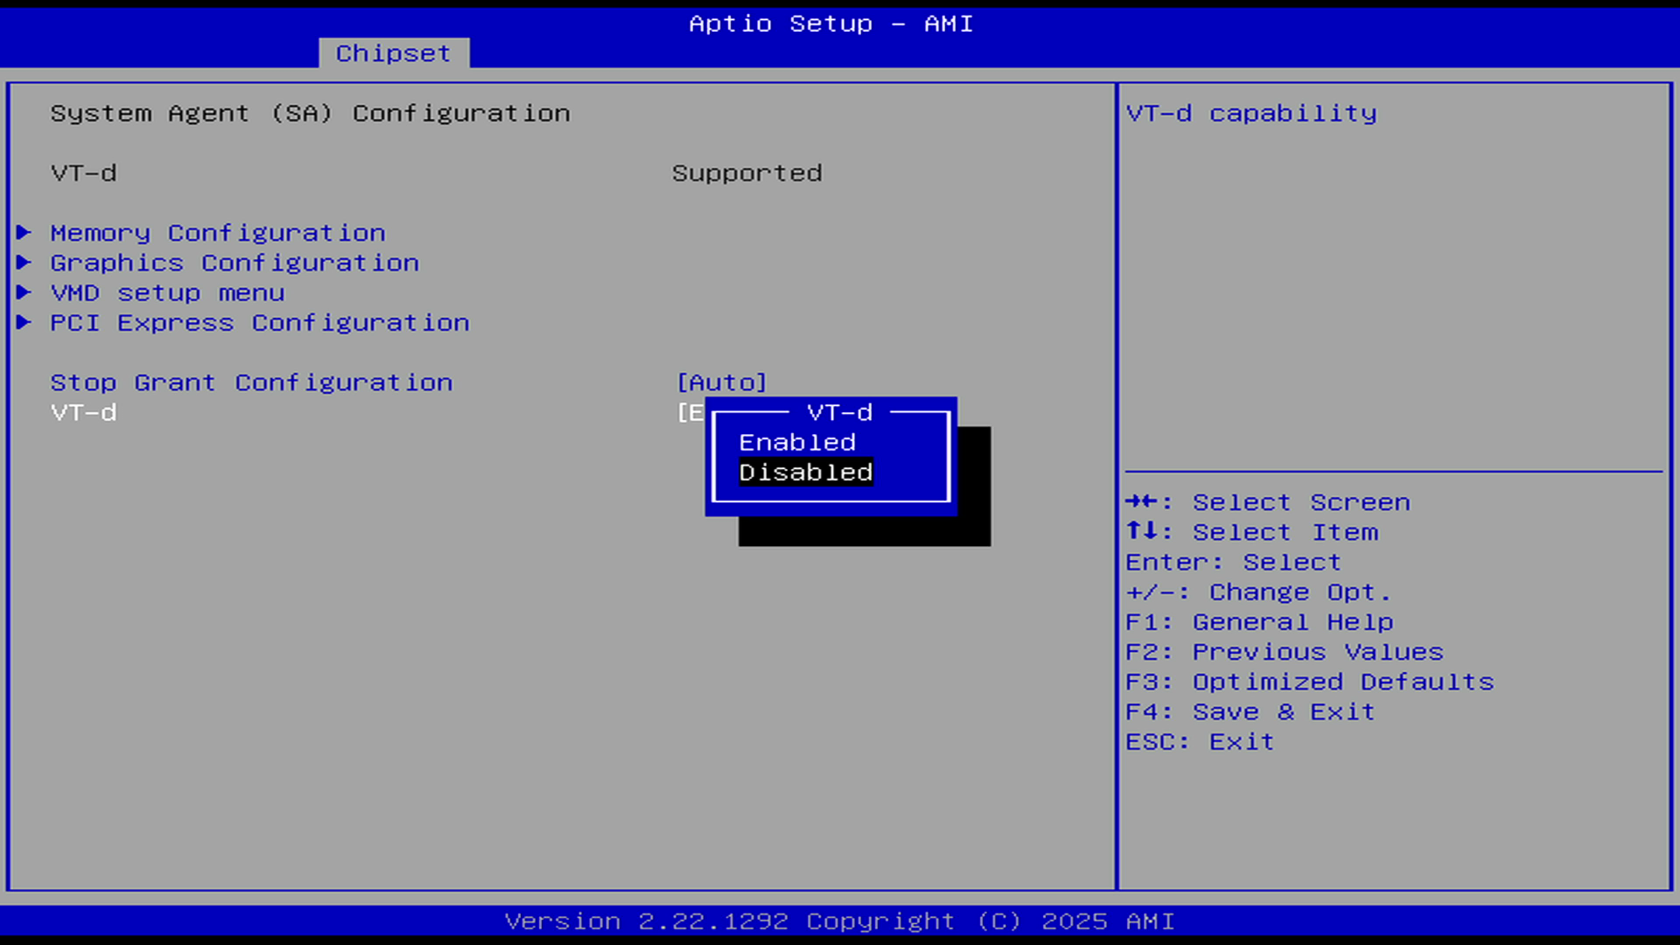
Task: Click the Version 2.22.1292 copyright footer
Action: (840, 921)
